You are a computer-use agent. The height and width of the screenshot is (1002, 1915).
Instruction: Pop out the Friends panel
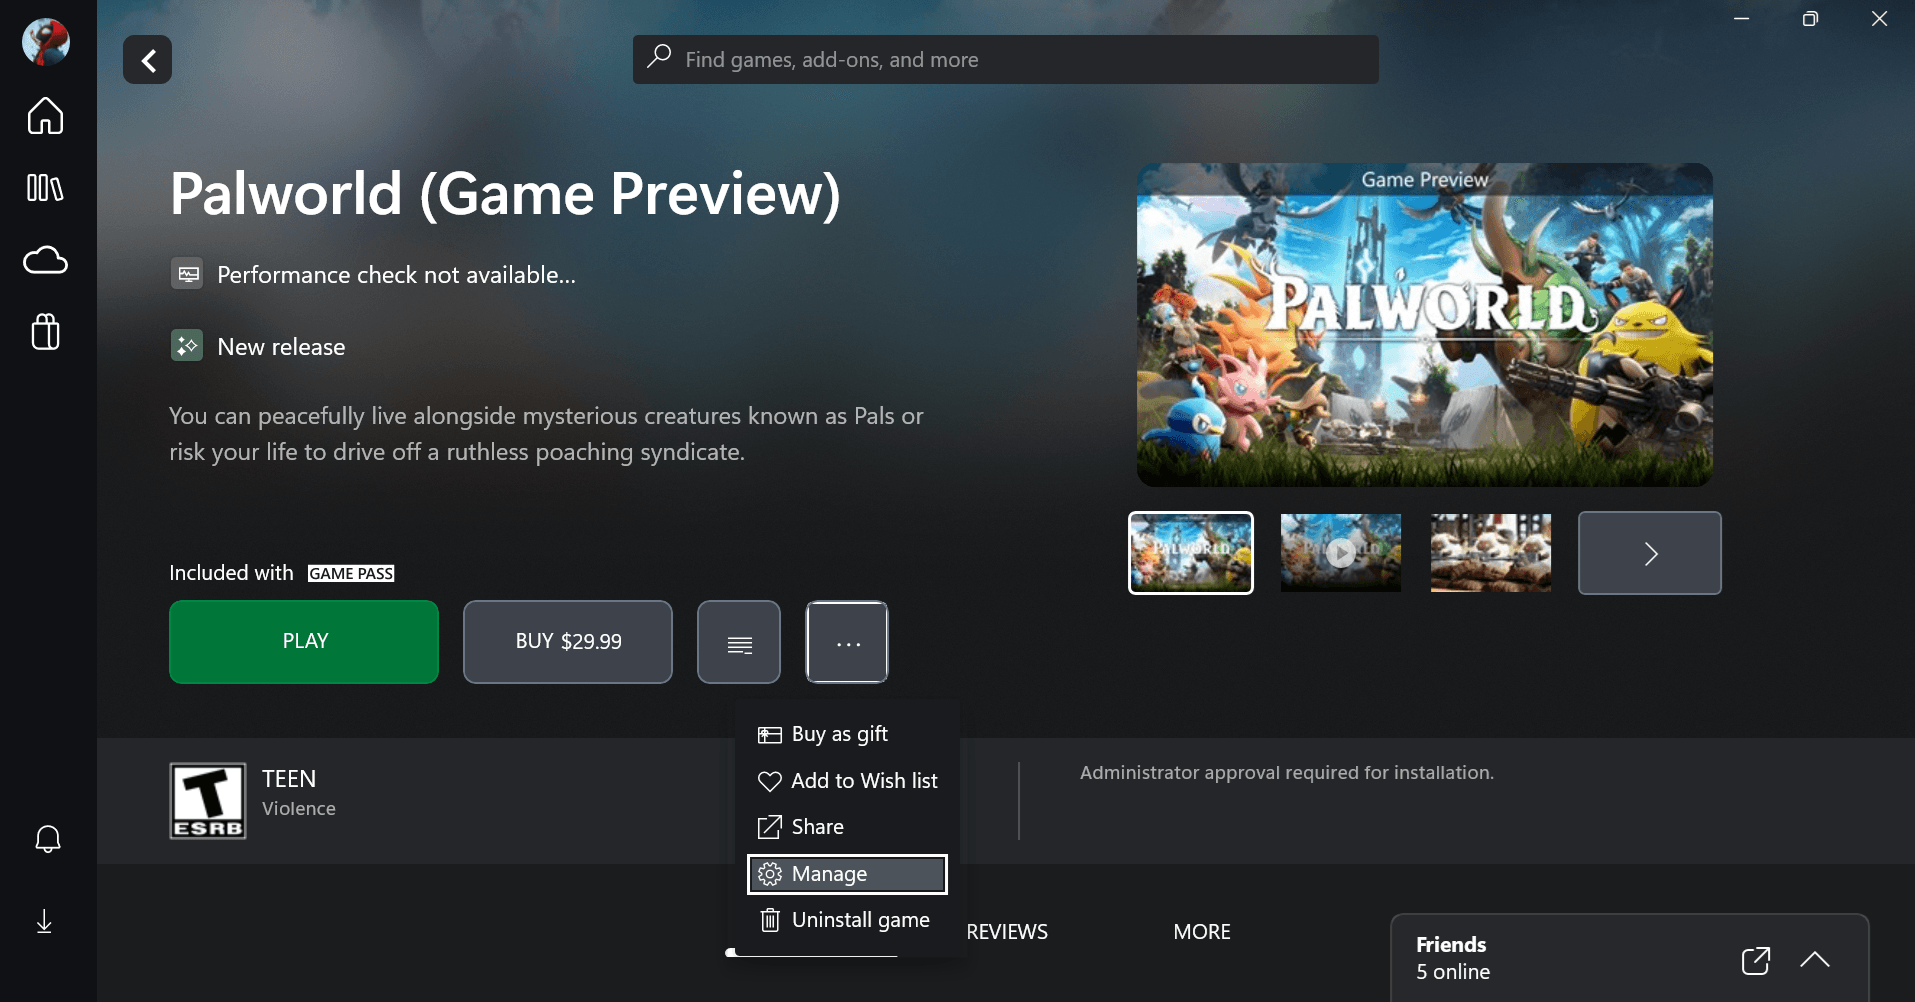pos(1755,960)
